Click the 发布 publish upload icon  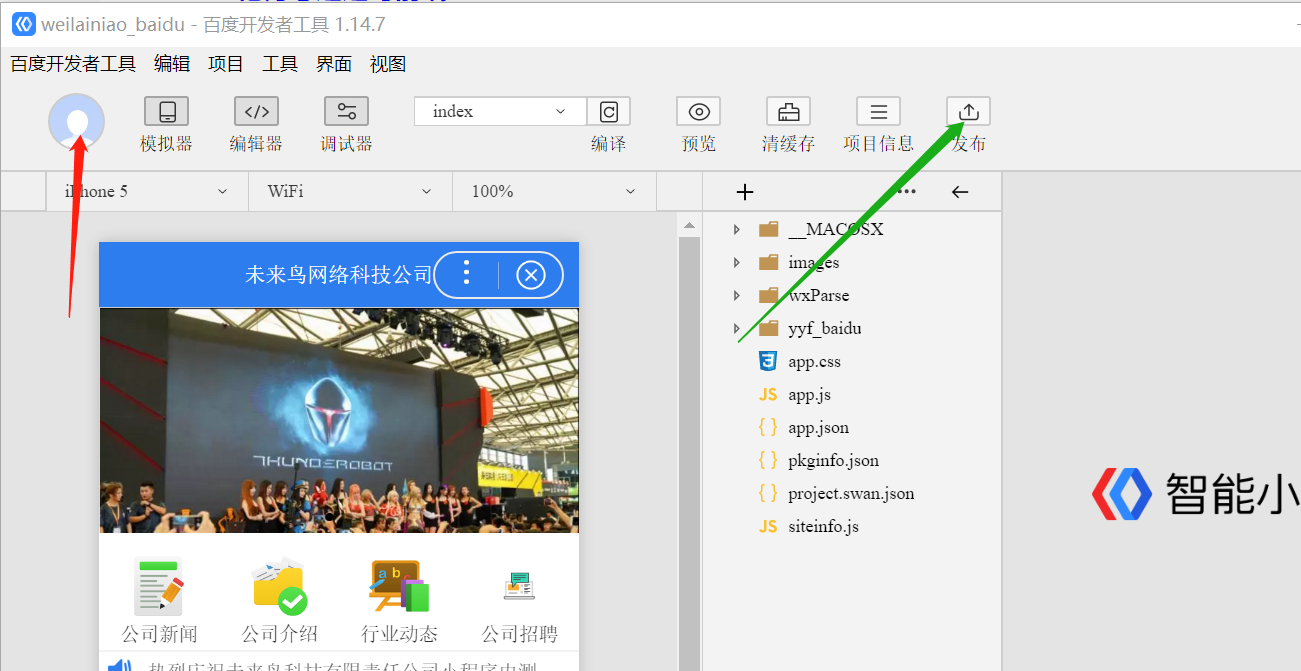[968, 112]
